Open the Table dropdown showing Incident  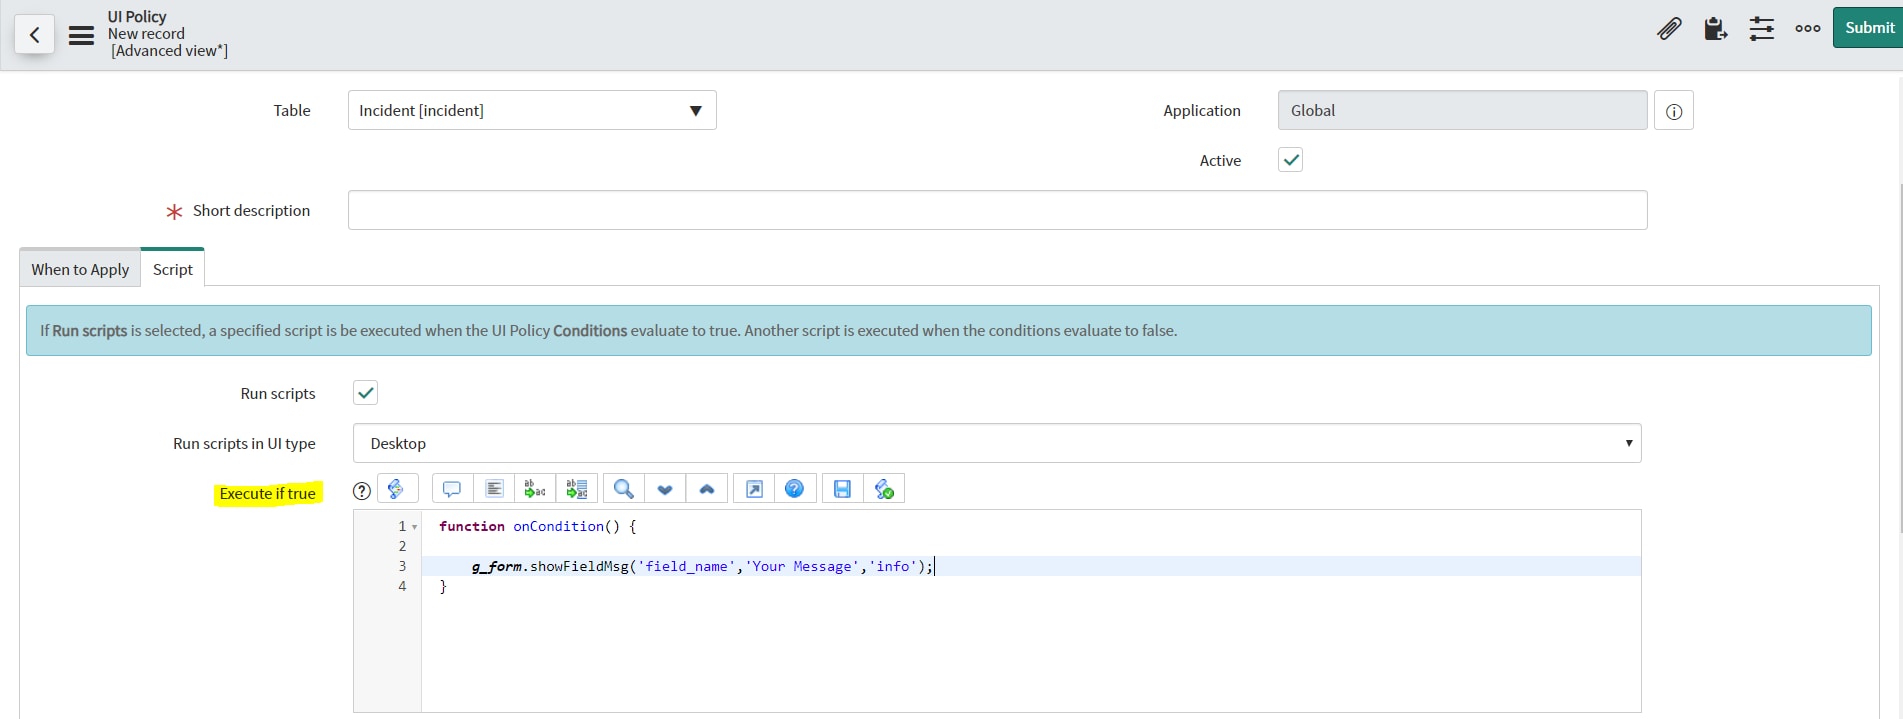coord(532,110)
